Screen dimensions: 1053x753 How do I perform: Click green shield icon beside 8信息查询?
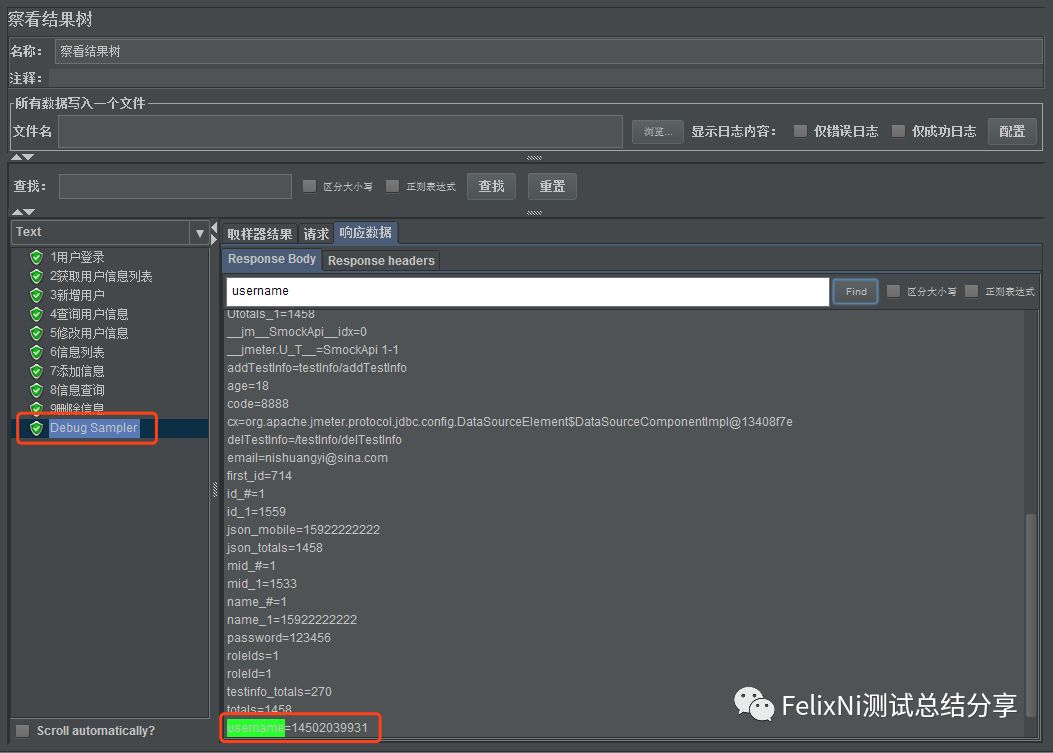(36, 390)
